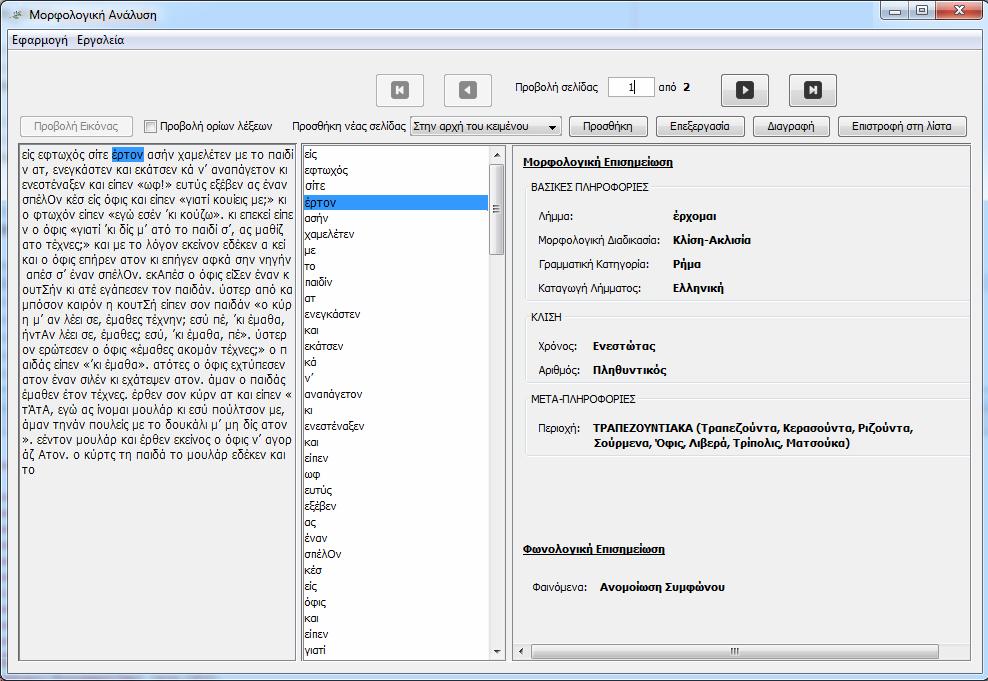Go to previous page arrow button

[468, 90]
